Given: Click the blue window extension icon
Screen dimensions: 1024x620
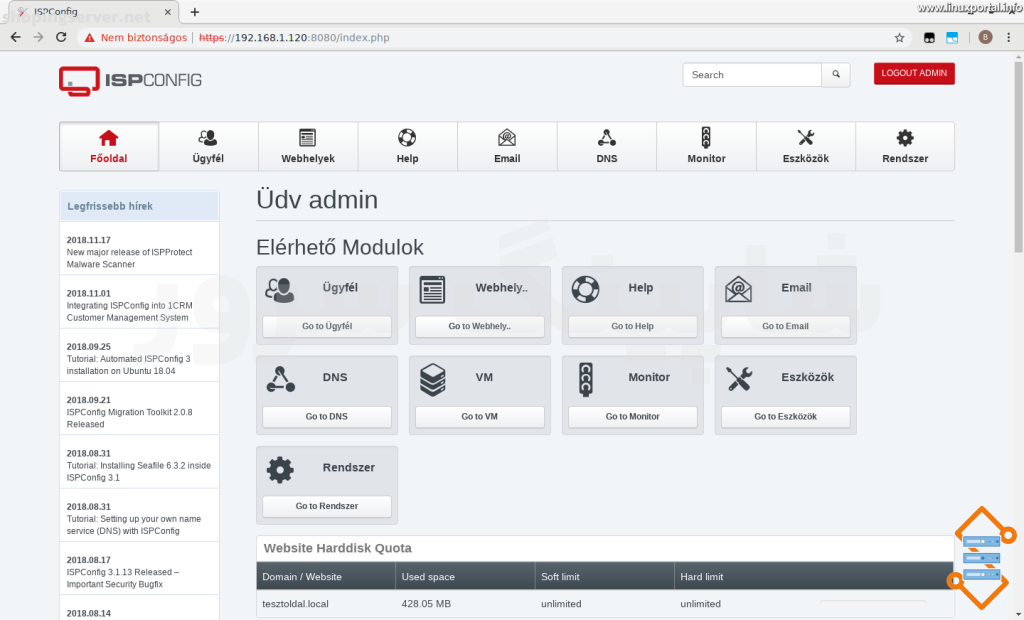Looking at the screenshot, I should click(952, 38).
